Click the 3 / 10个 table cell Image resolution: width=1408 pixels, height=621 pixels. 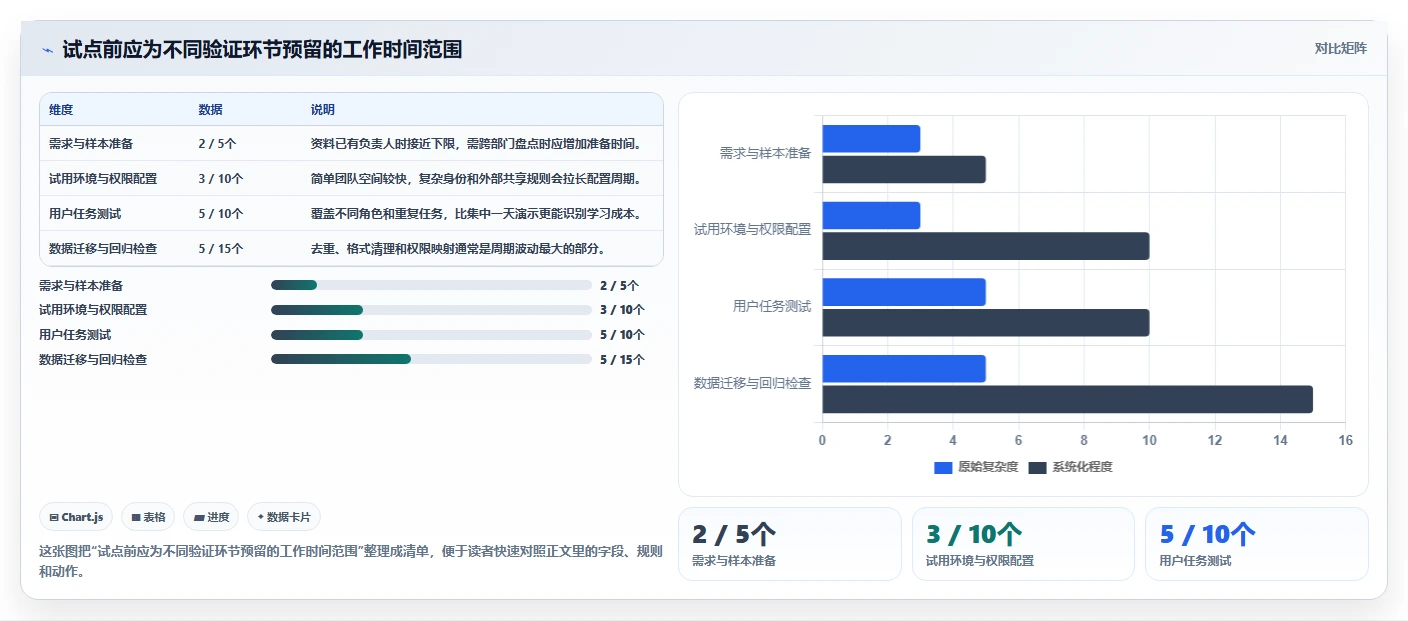(x=221, y=179)
